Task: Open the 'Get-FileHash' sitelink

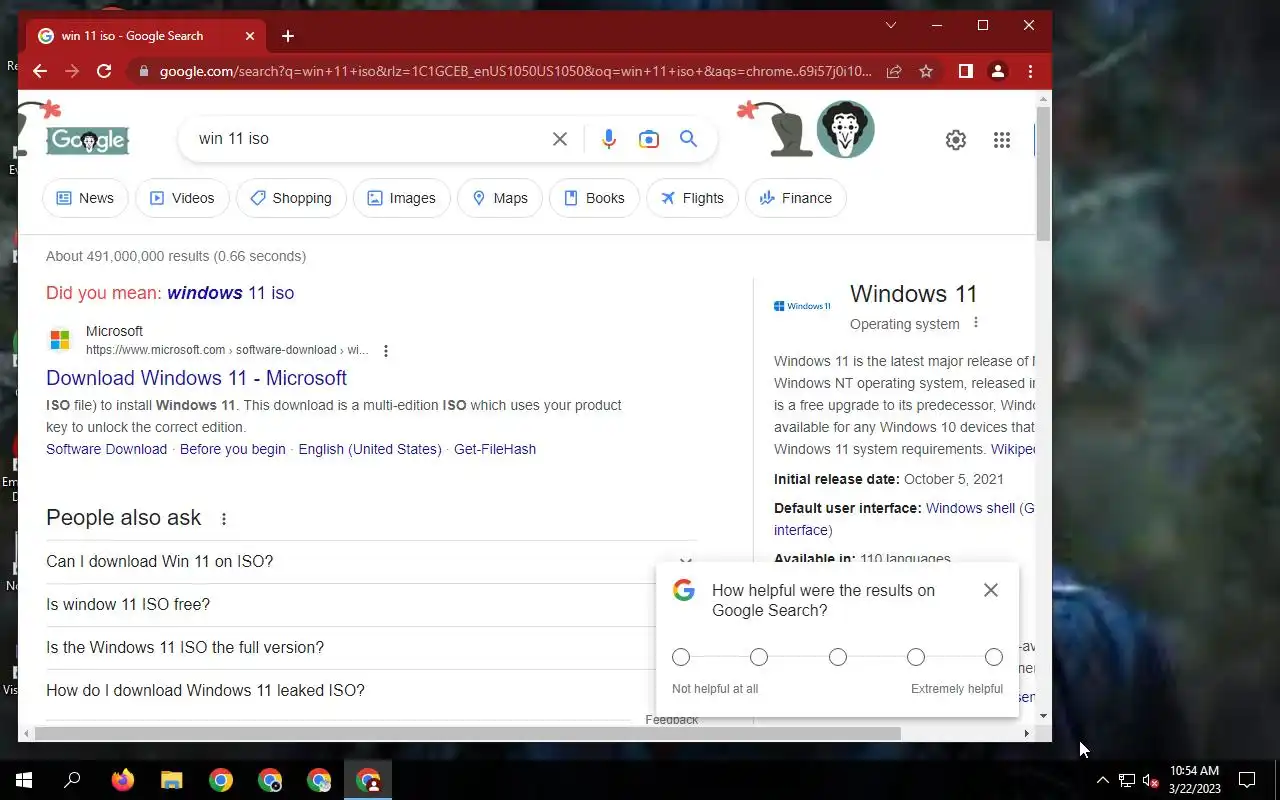Action: 495,449
